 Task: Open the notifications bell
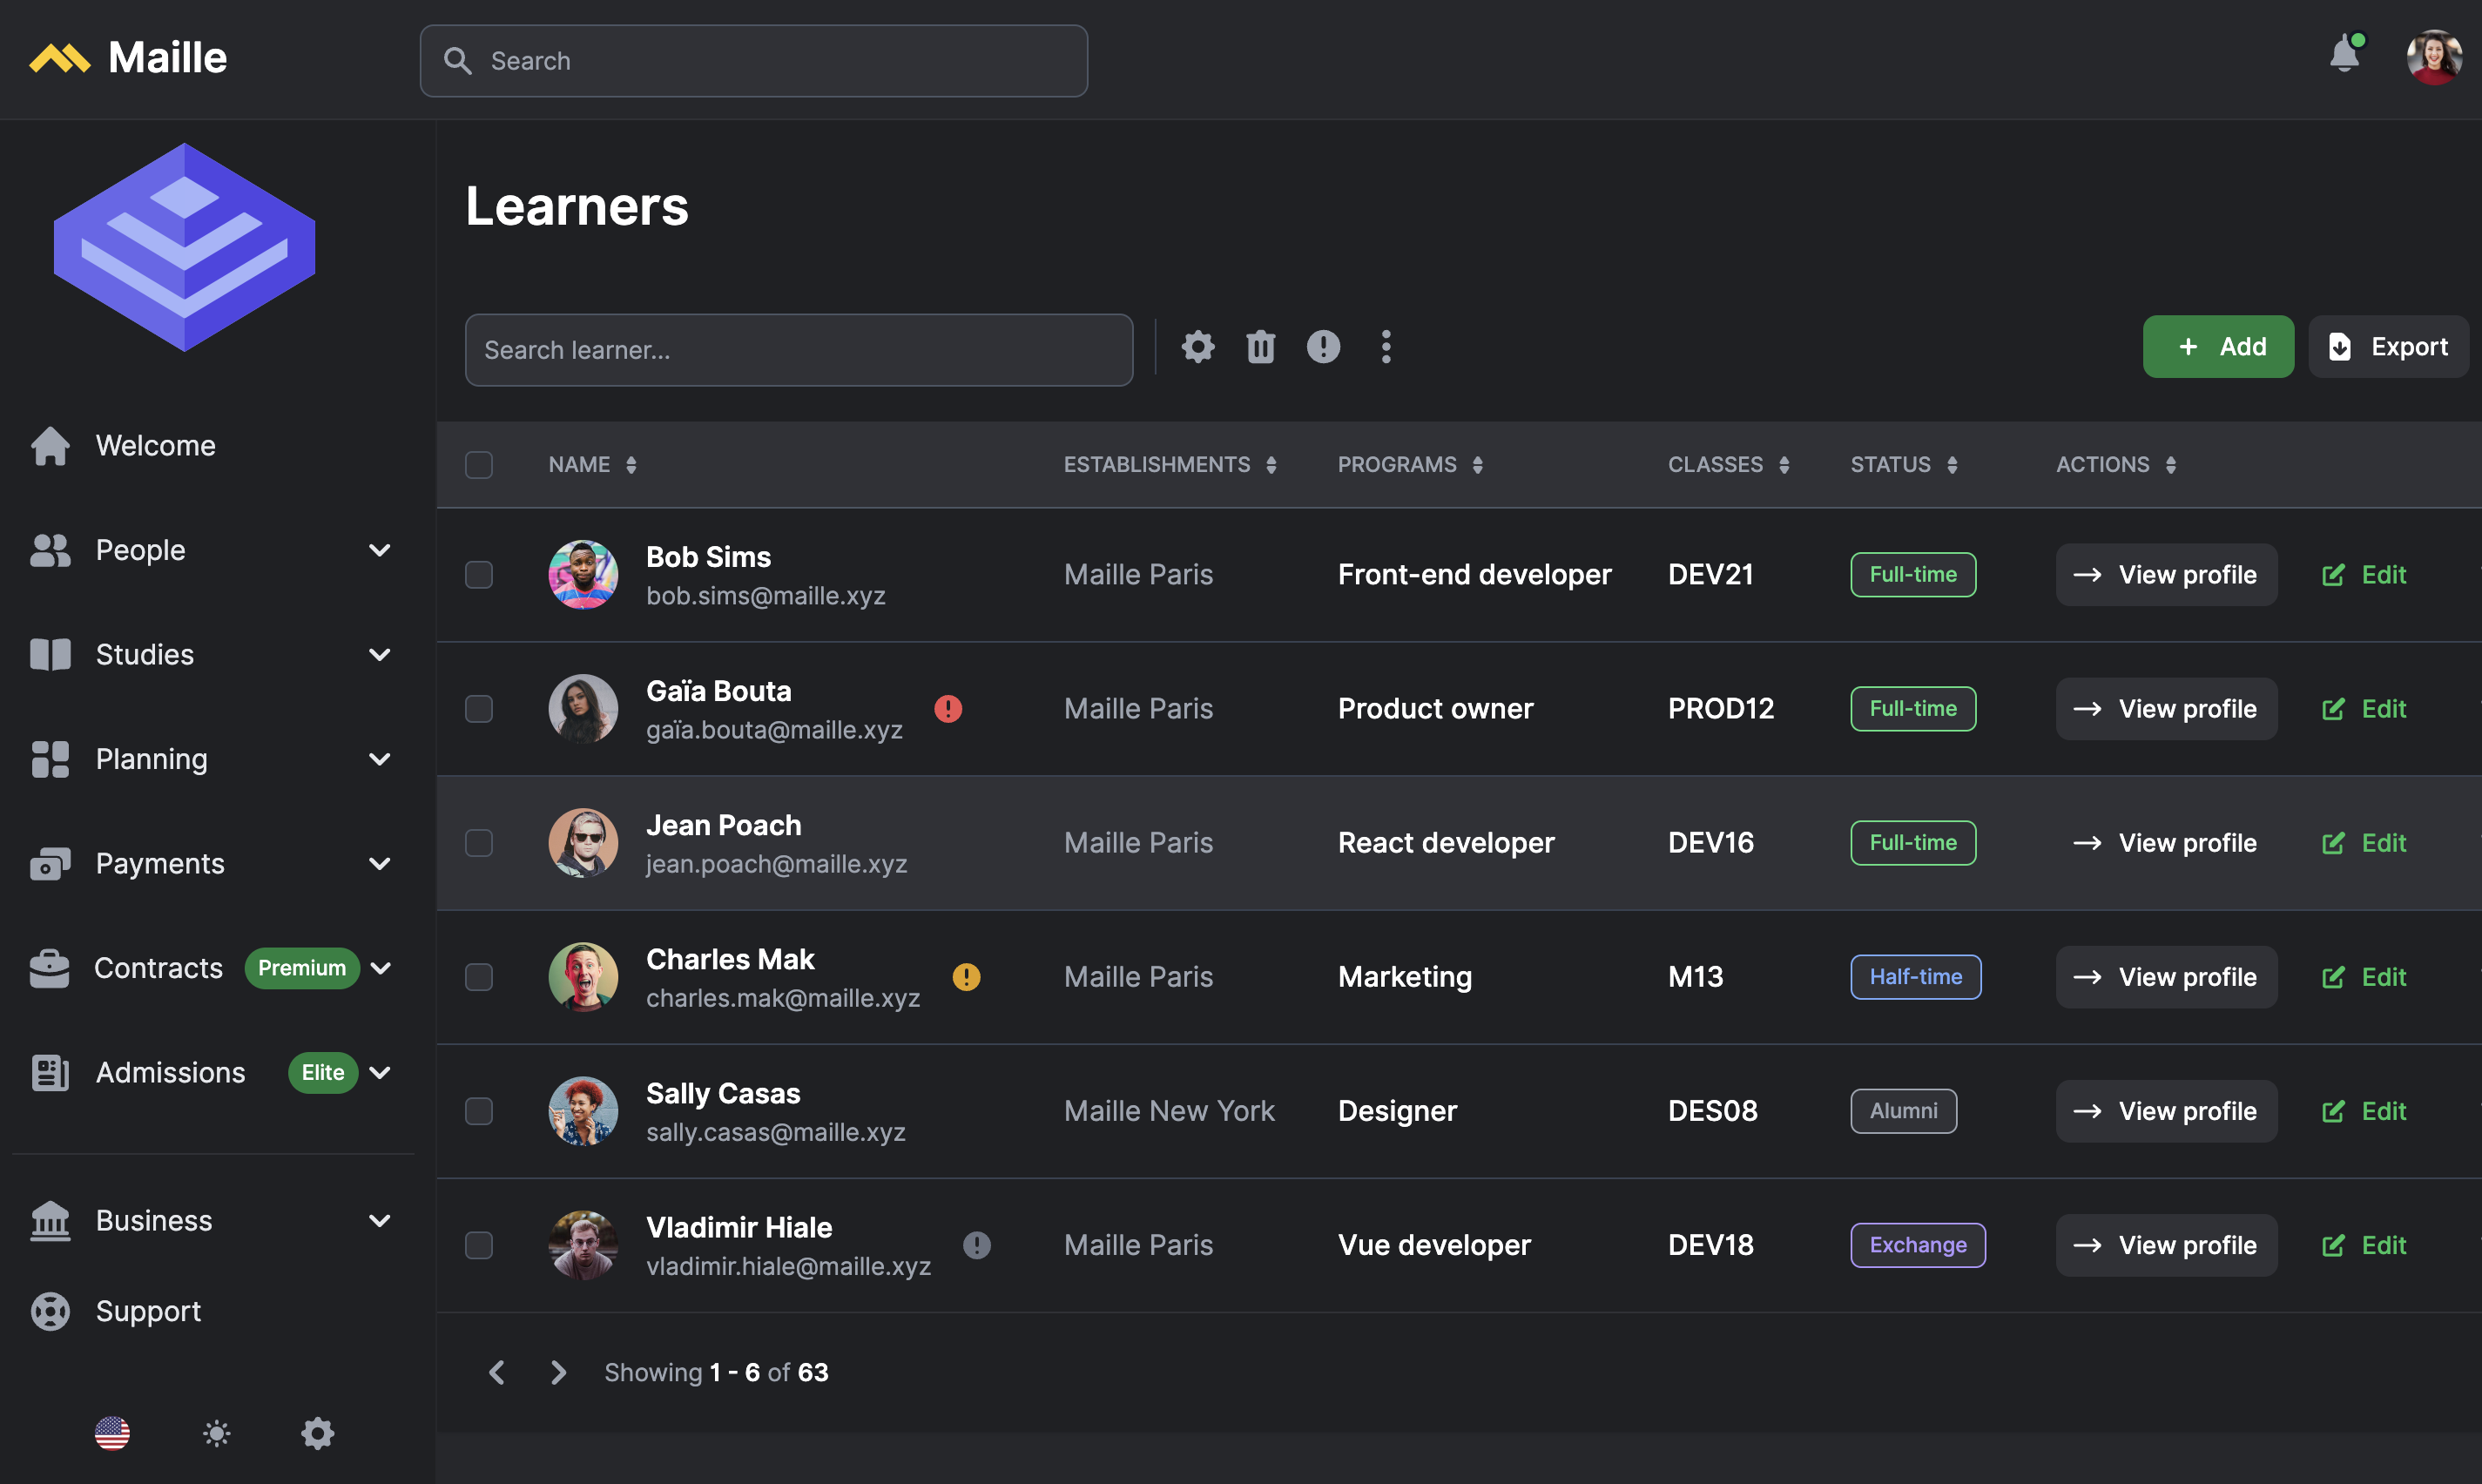tap(2344, 55)
